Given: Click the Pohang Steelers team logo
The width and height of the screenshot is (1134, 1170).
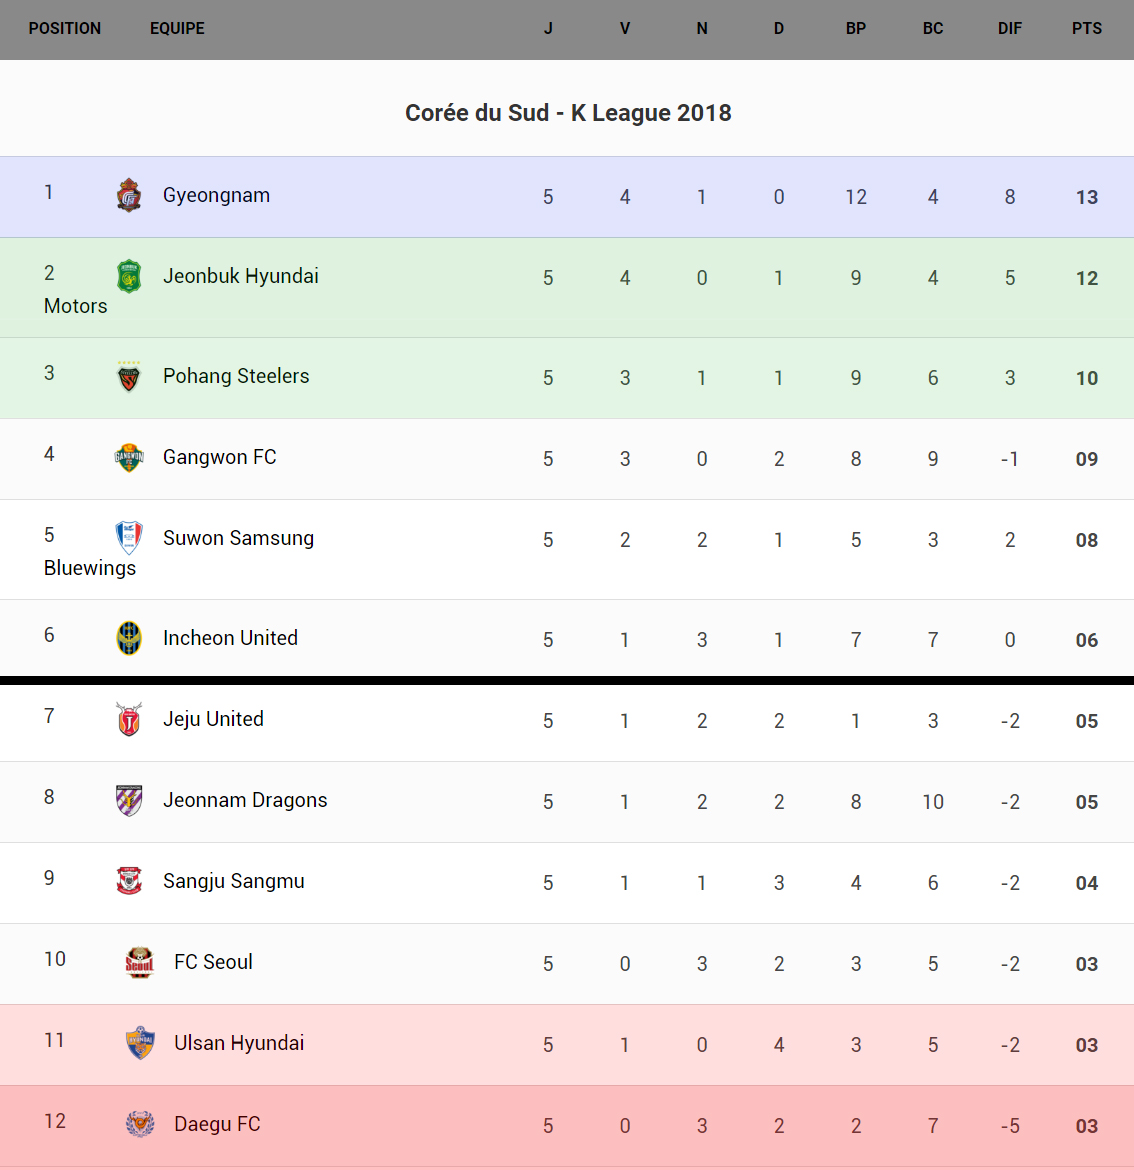Looking at the screenshot, I should click(x=129, y=377).
